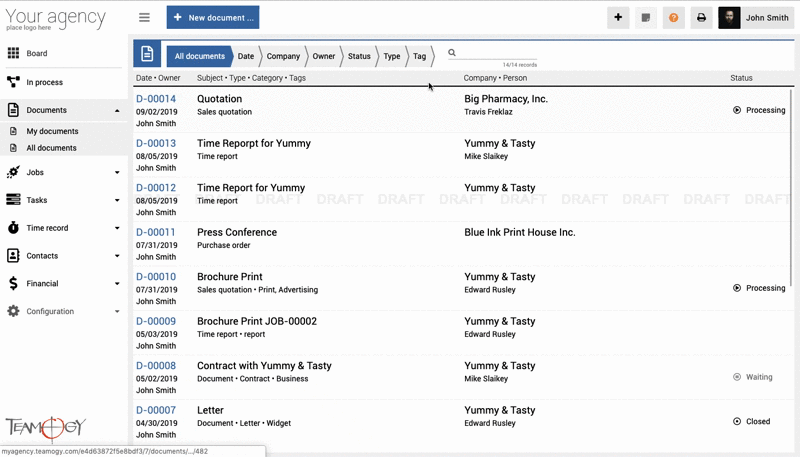Viewport: 800px width, 457px height.
Task: Open document D-00008 link
Action: (x=156, y=365)
